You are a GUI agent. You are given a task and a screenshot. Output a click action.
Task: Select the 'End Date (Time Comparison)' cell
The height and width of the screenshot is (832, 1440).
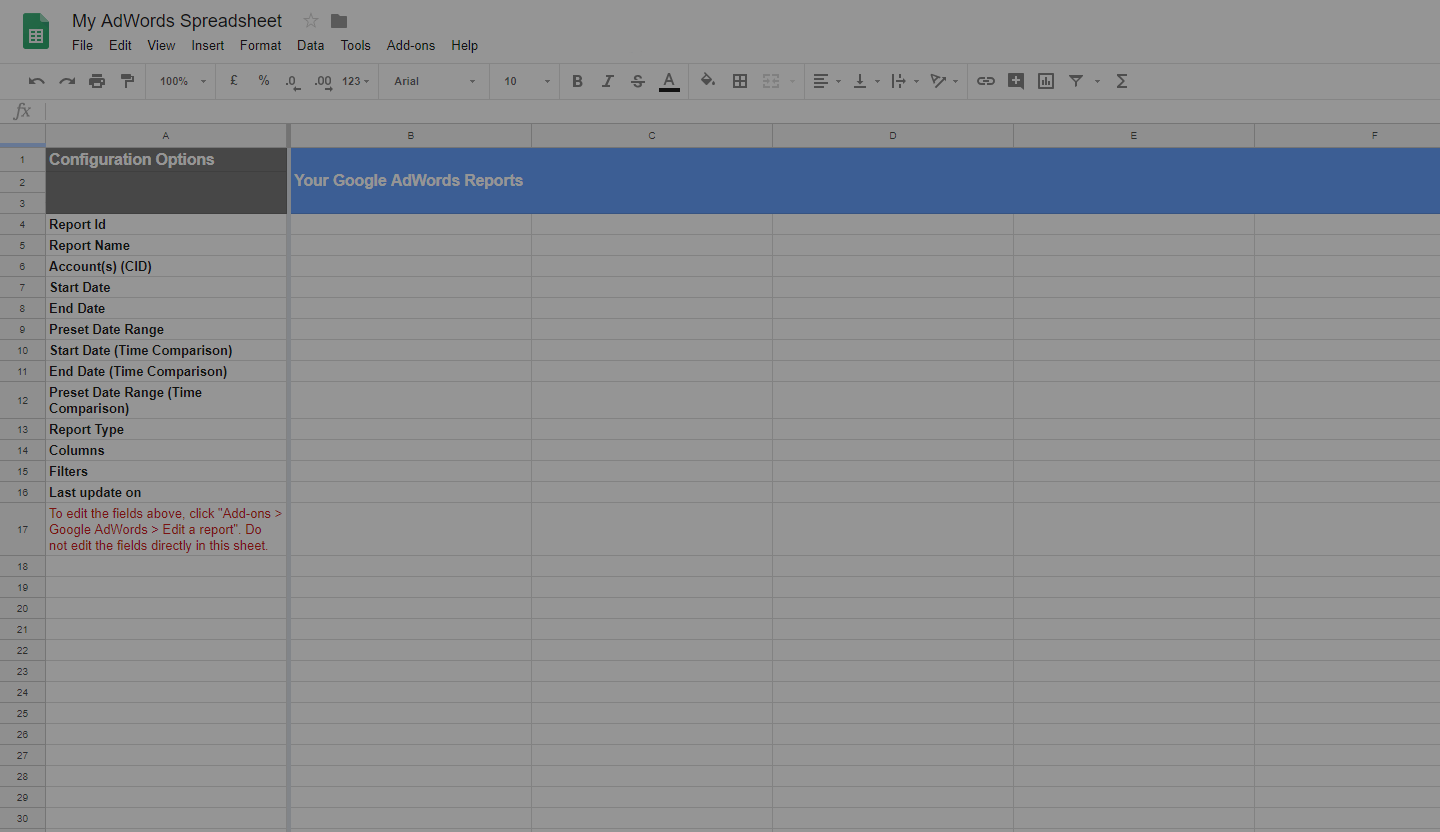pyautogui.click(x=166, y=371)
